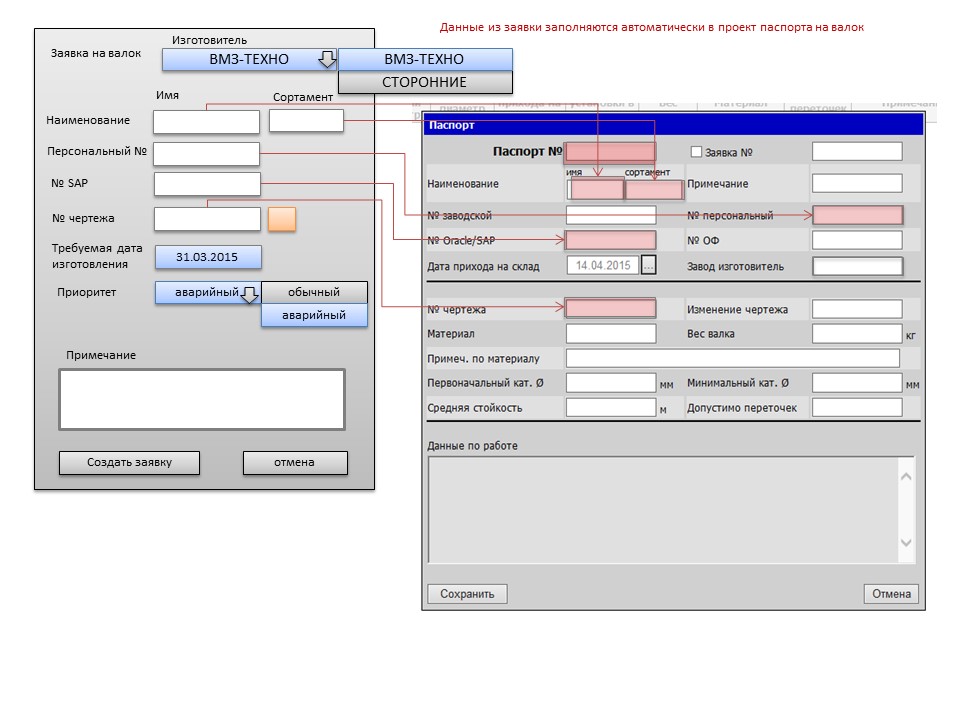Click the № персональный field in Паспорт
The image size is (960, 720).
point(857,215)
